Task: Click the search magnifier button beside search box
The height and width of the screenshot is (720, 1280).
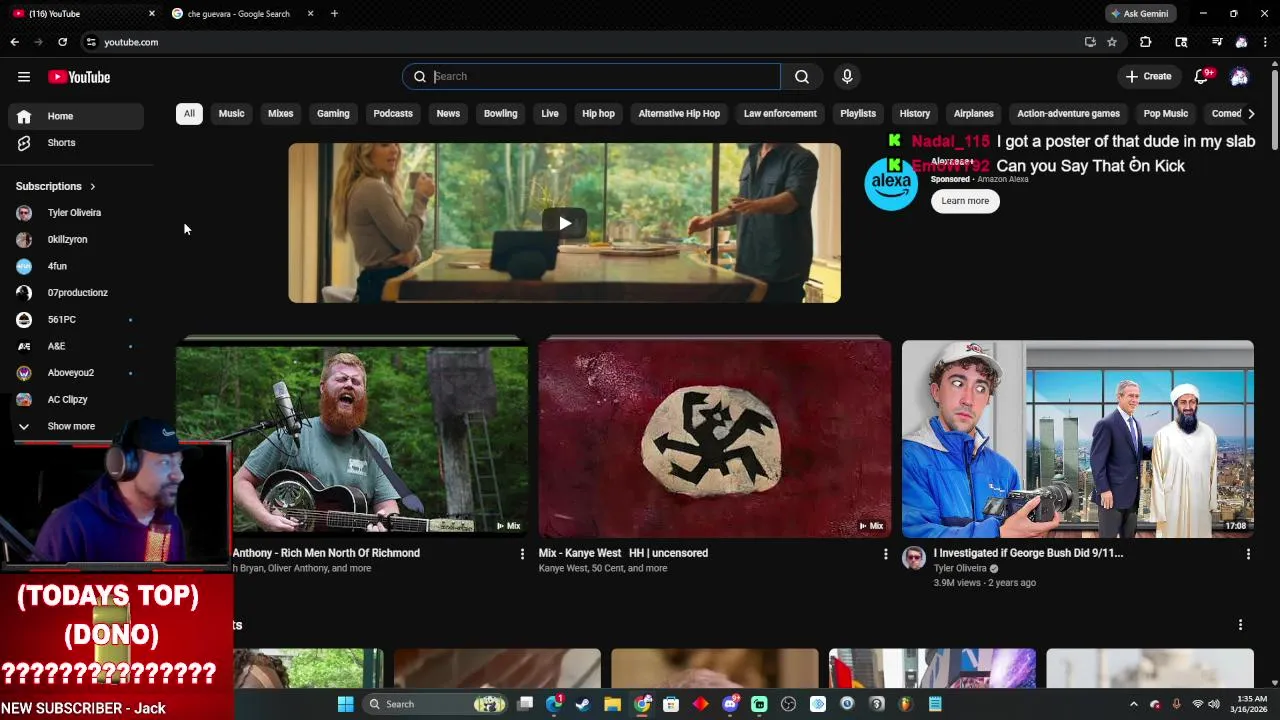Action: point(802,76)
